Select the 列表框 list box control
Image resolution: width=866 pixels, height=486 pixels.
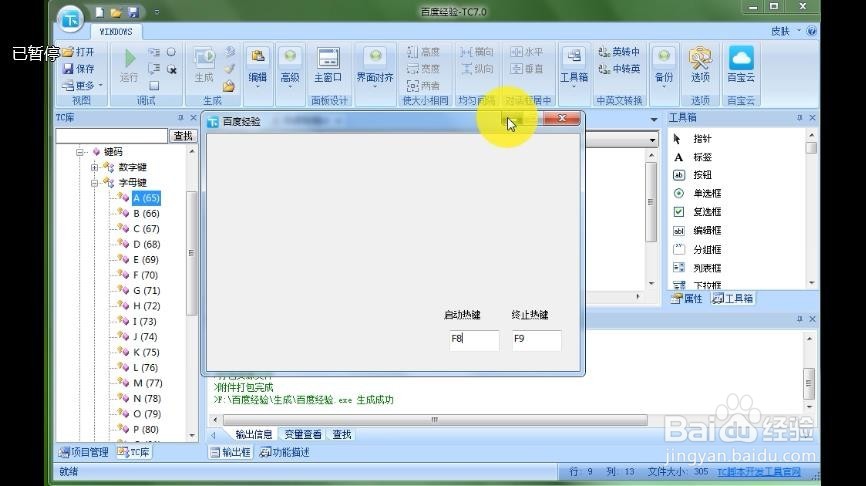pyautogui.click(x=697, y=268)
